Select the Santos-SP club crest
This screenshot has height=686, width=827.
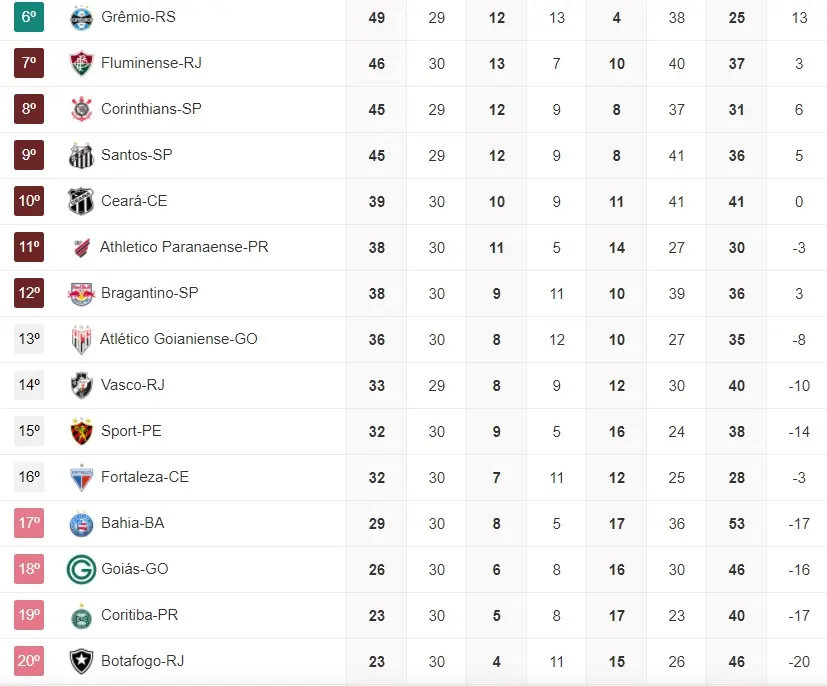(81, 155)
